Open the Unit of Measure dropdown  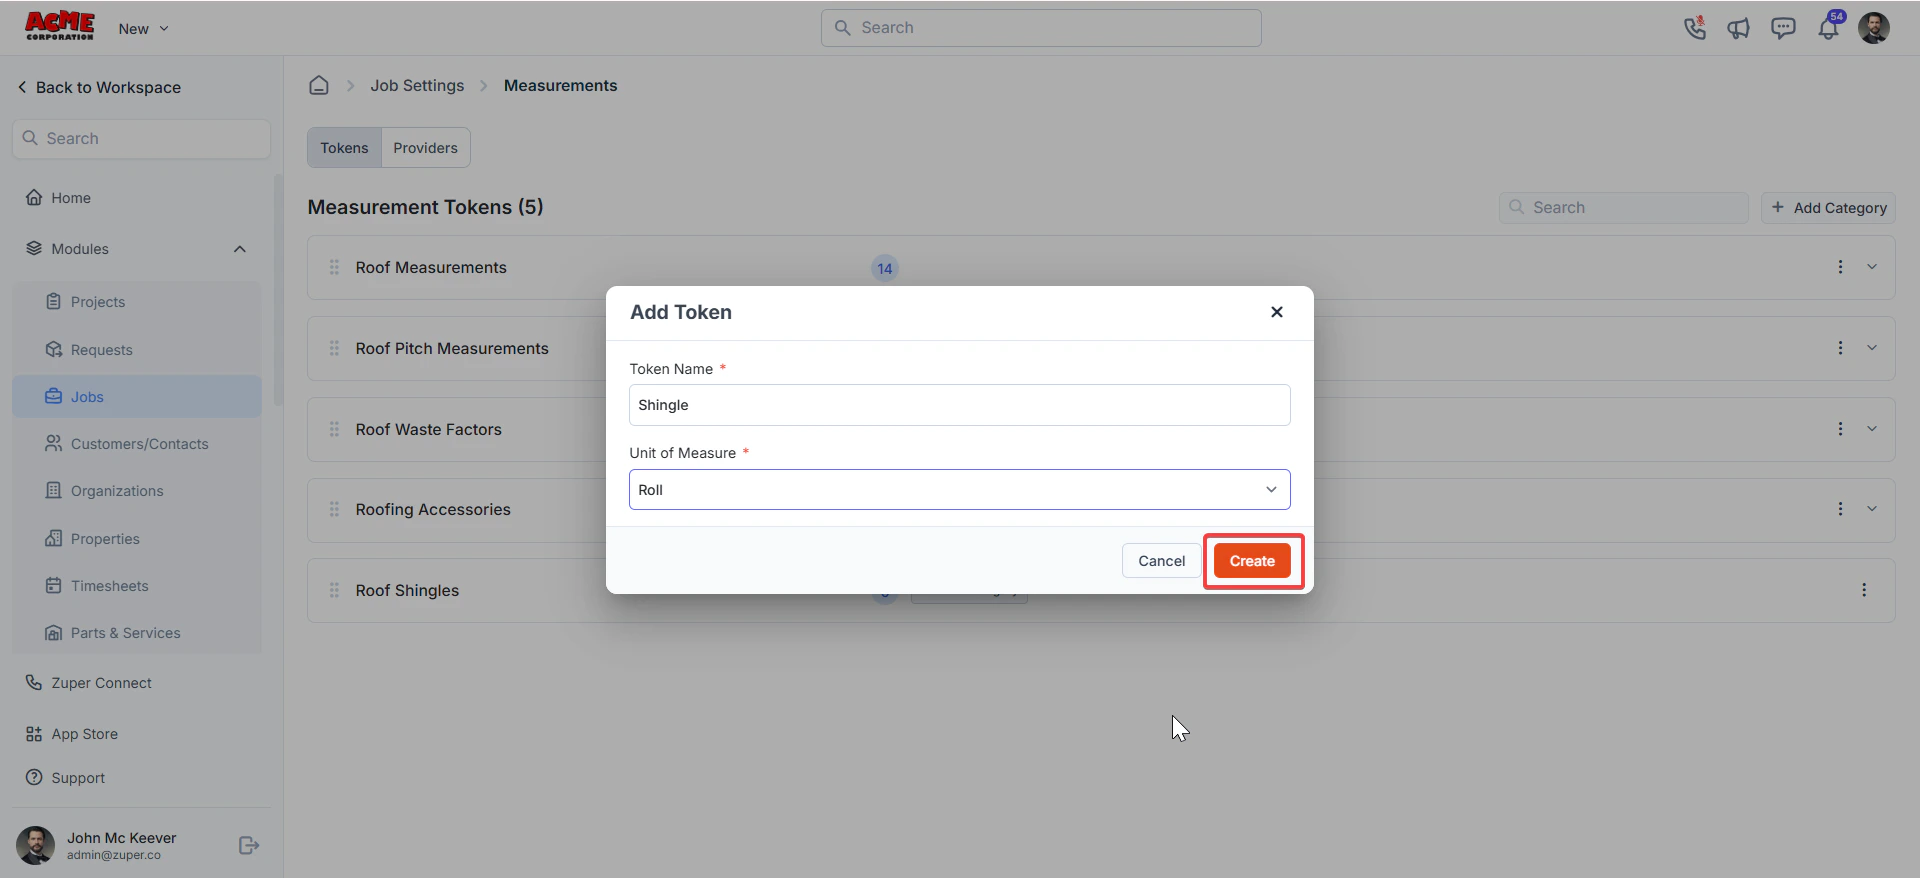pyautogui.click(x=960, y=490)
